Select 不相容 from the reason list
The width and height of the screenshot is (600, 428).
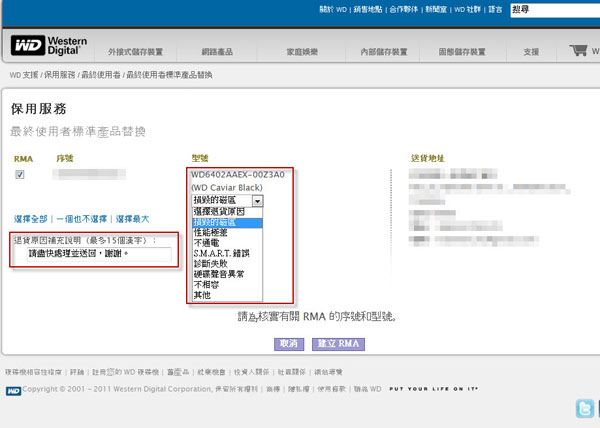pos(206,285)
